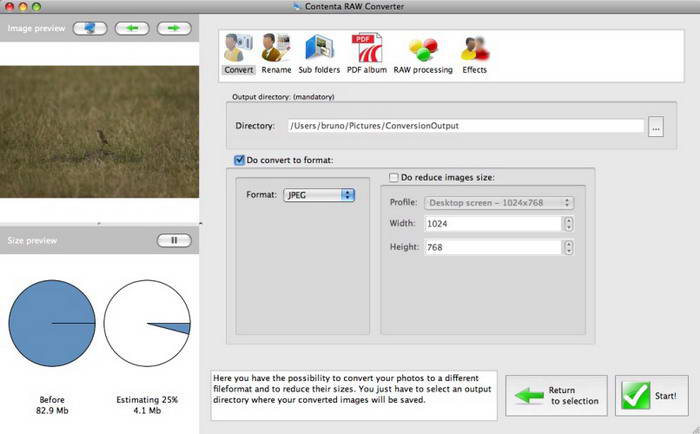Open the Effects section

click(475, 54)
